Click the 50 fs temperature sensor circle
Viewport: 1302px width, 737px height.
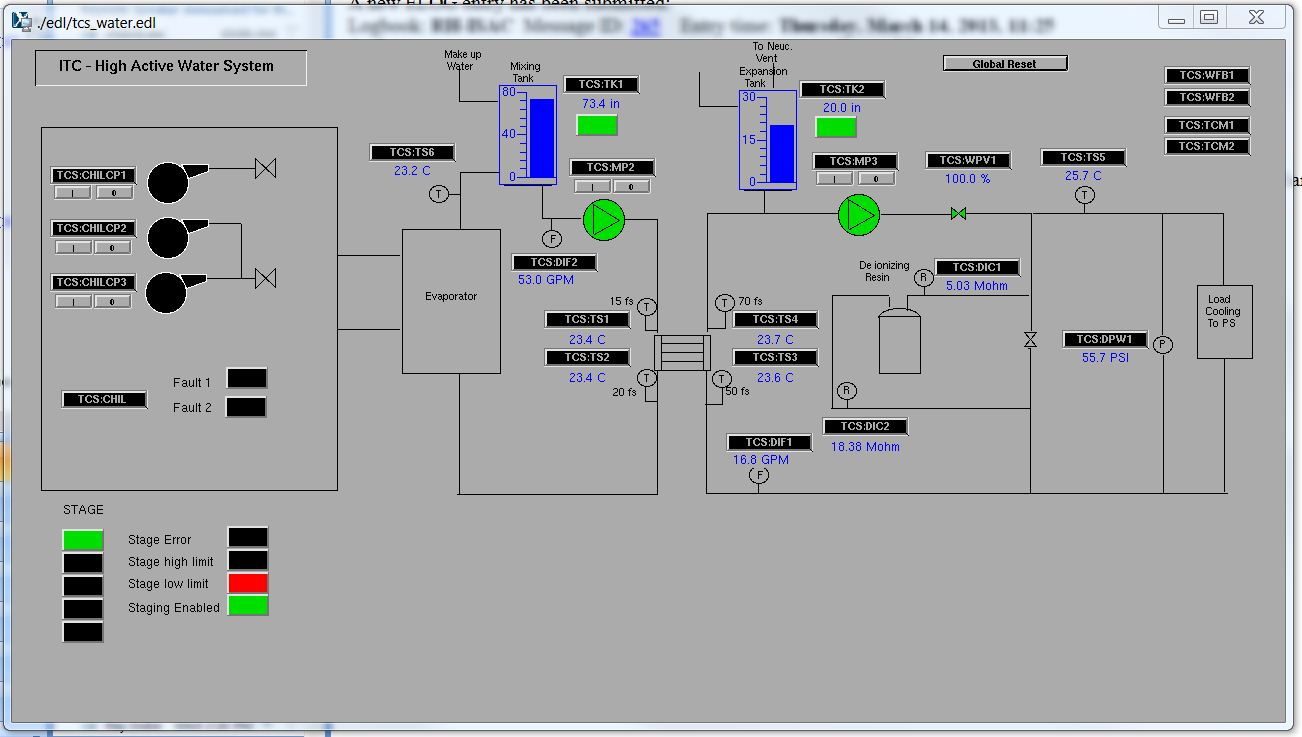click(x=722, y=378)
